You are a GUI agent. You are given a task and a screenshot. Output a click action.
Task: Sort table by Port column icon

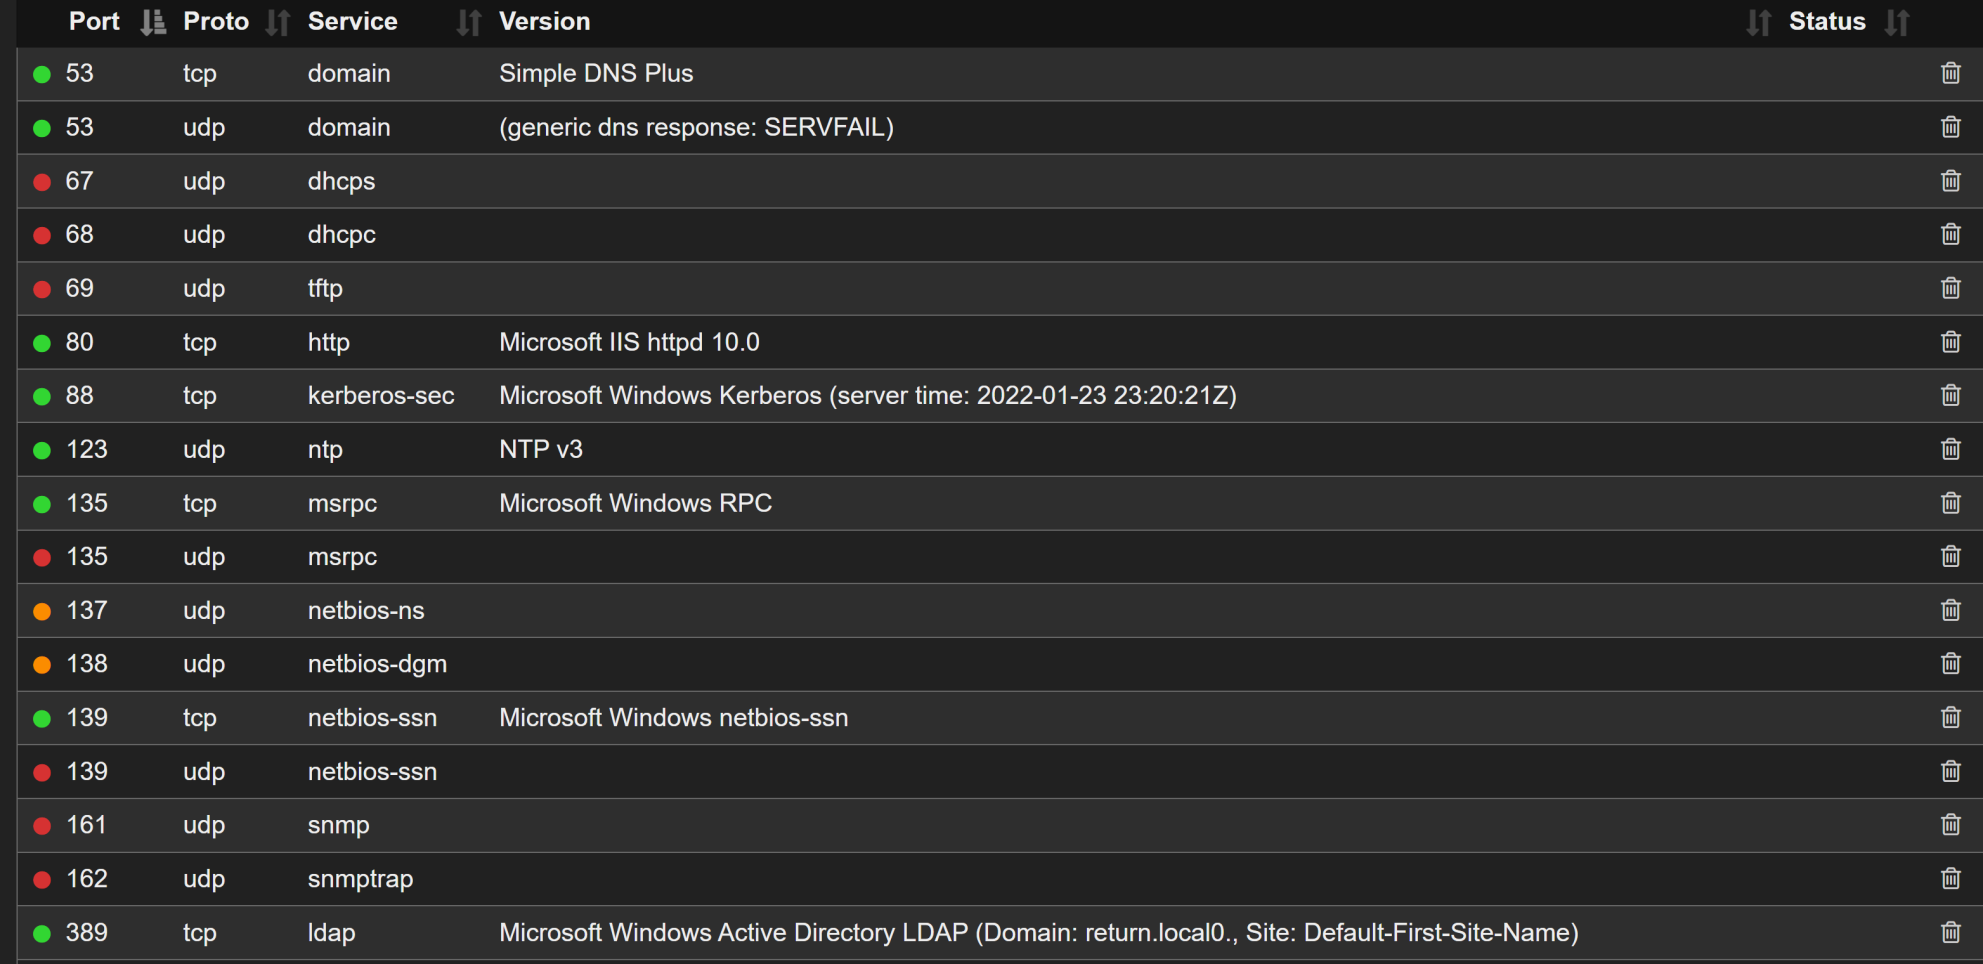point(153,22)
